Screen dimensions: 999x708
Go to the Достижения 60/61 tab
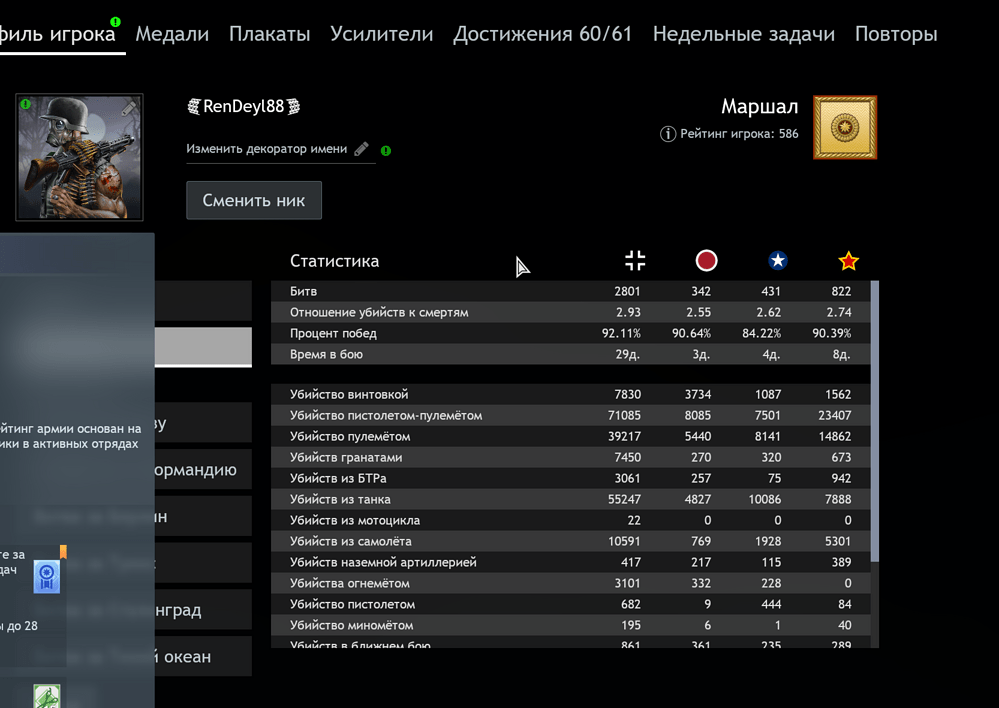[x=542, y=34]
